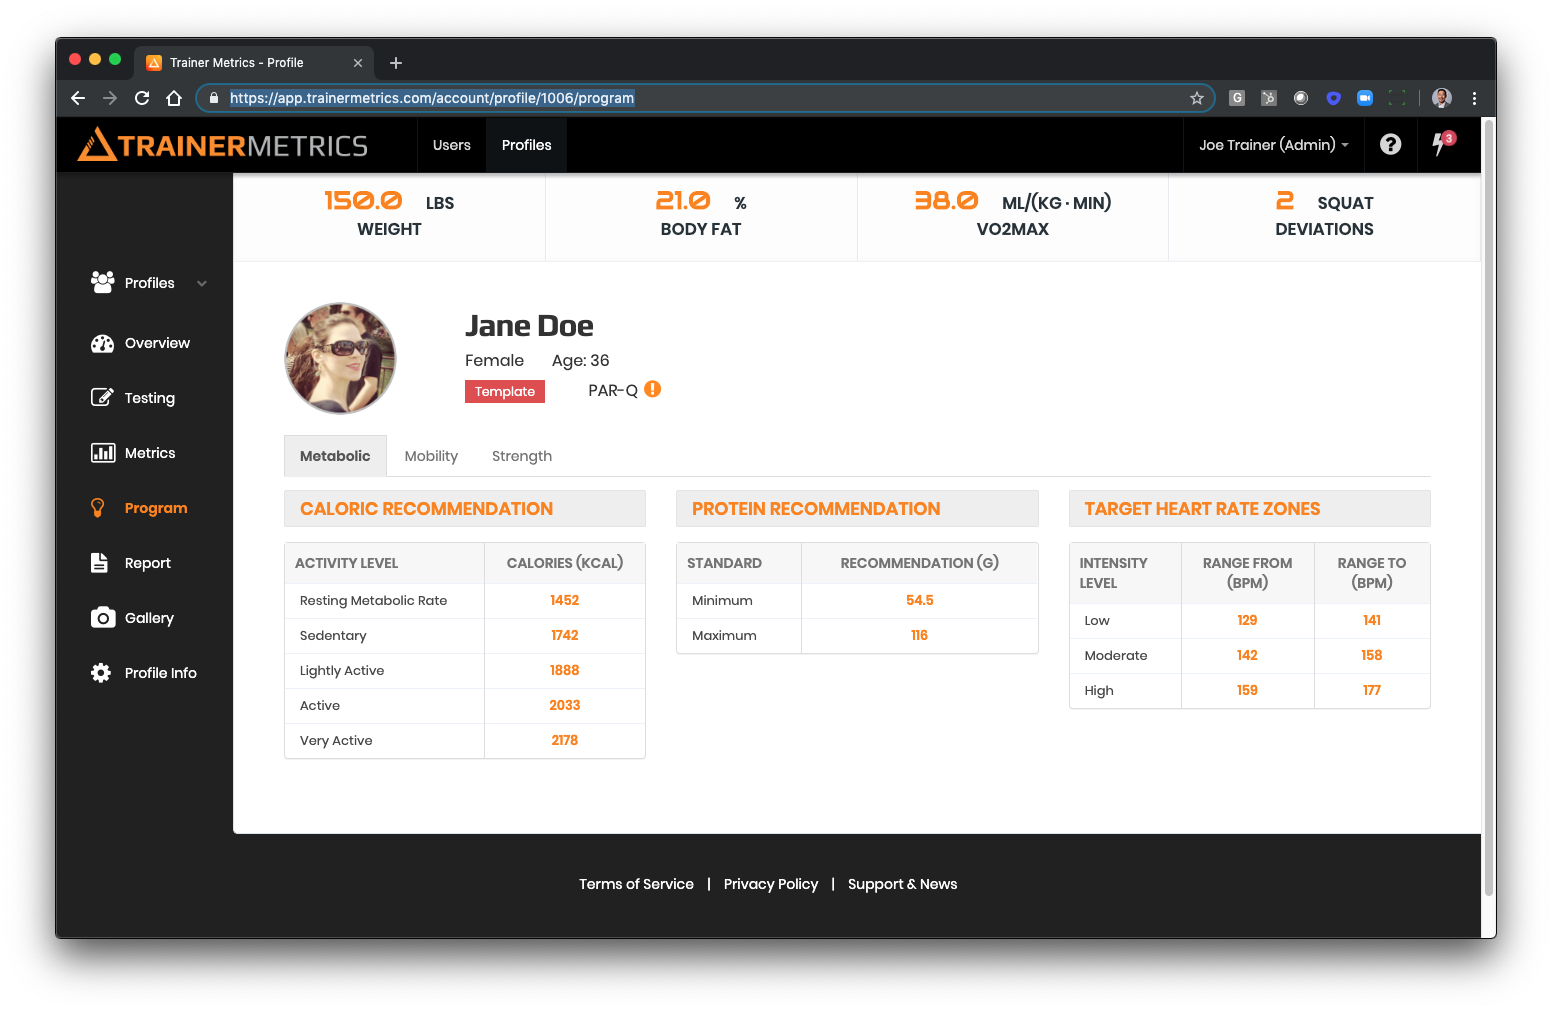Click the Program lightbulb icon

coord(98,508)
